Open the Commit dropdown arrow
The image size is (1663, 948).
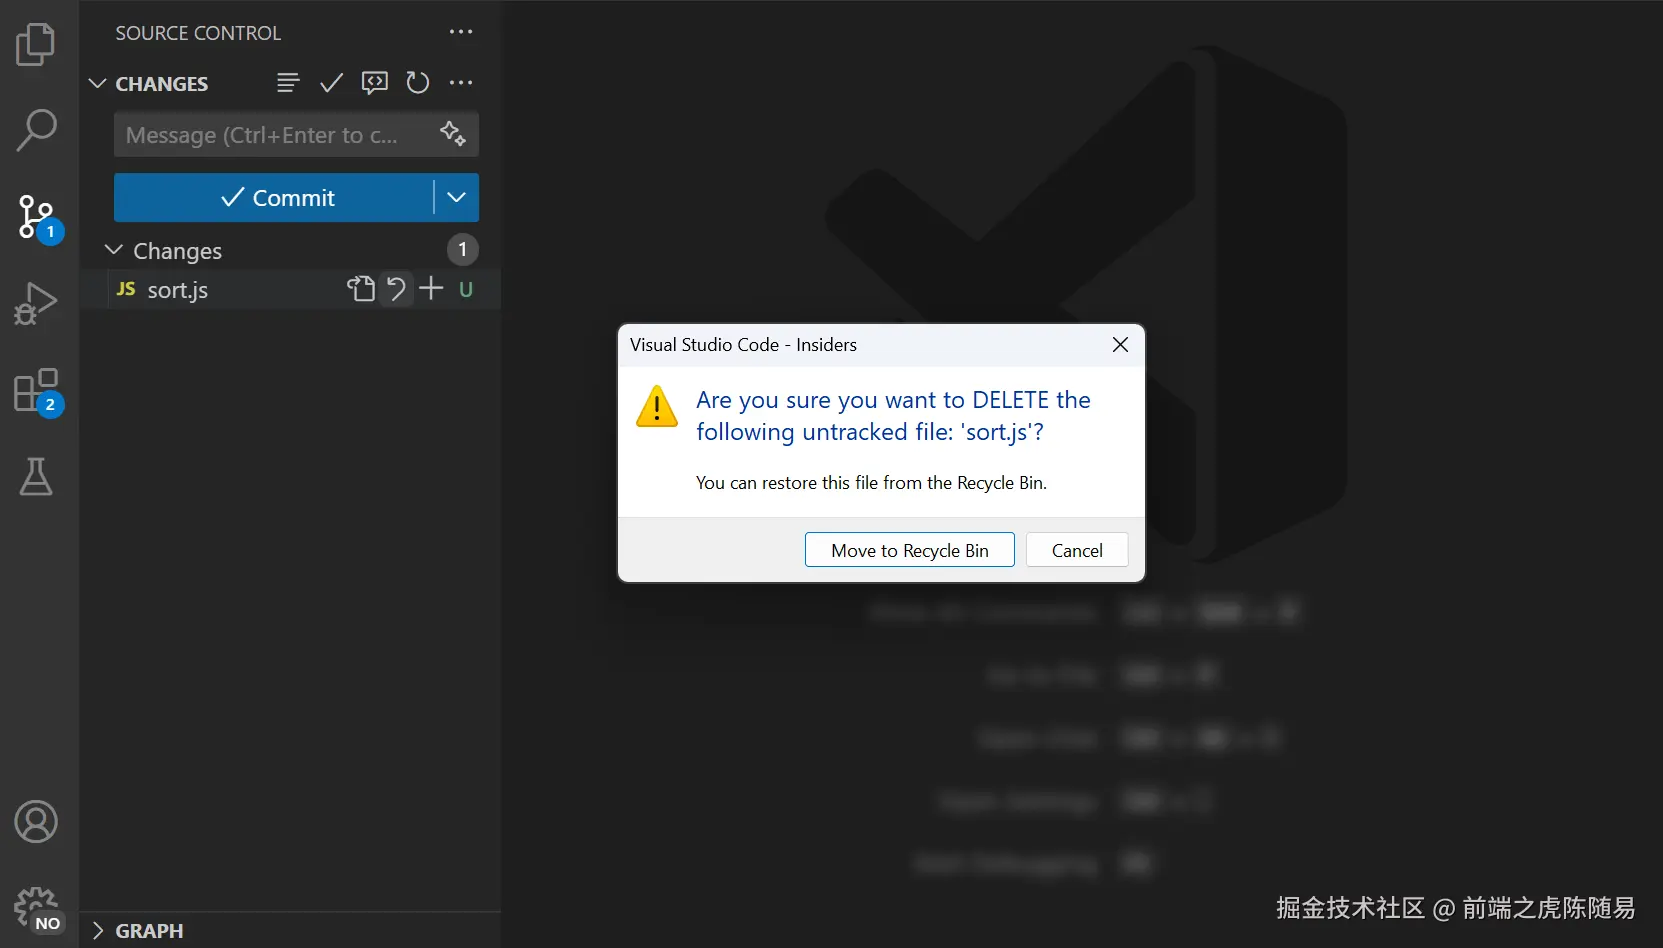tap(457, 197)
